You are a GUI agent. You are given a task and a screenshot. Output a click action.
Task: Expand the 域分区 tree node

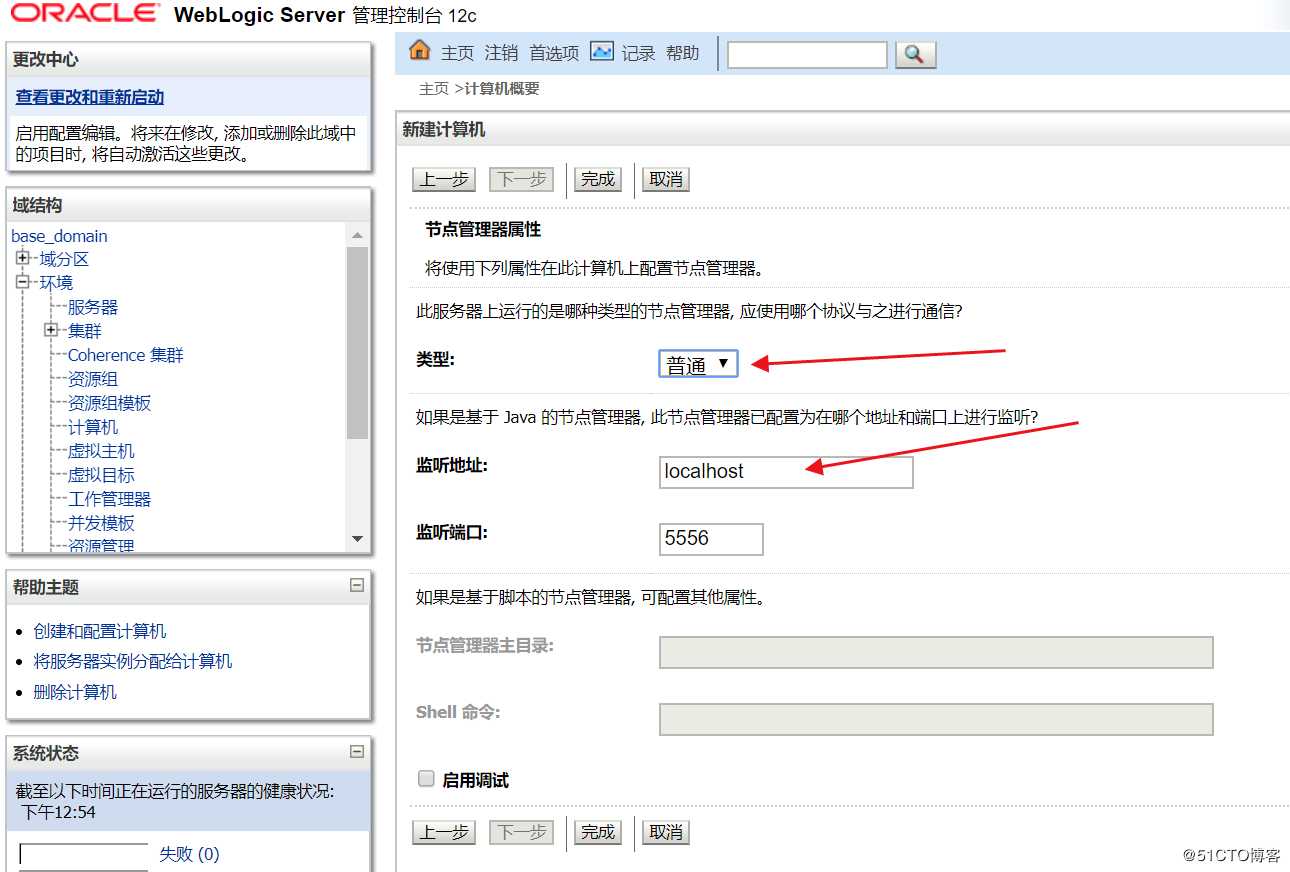pyautogui.click(x=23, y=258)
